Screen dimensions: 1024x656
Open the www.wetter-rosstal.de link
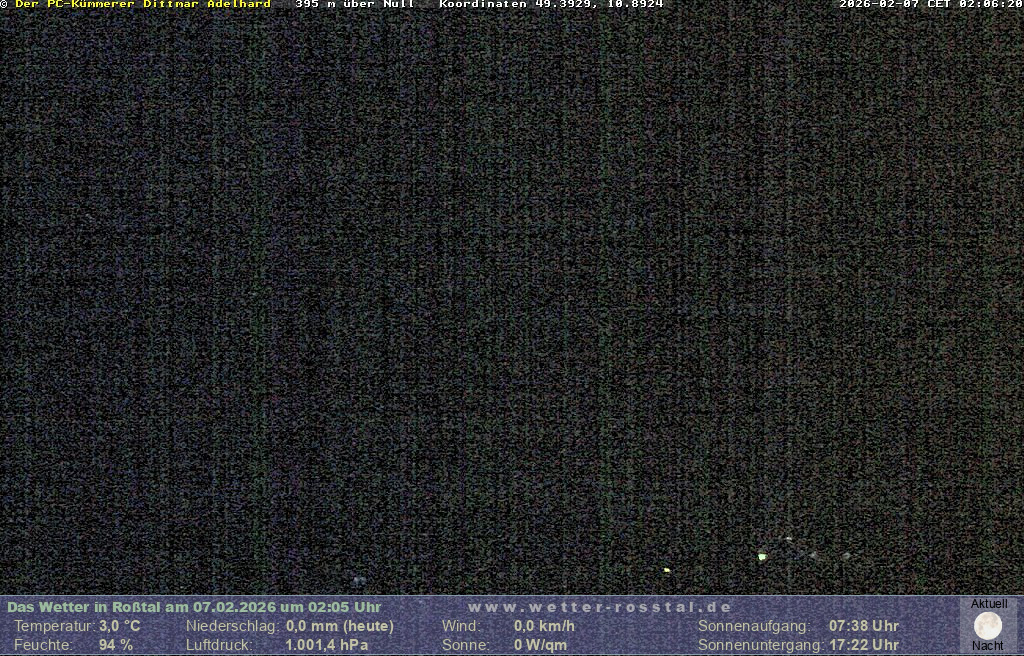(x=599, y=607)
